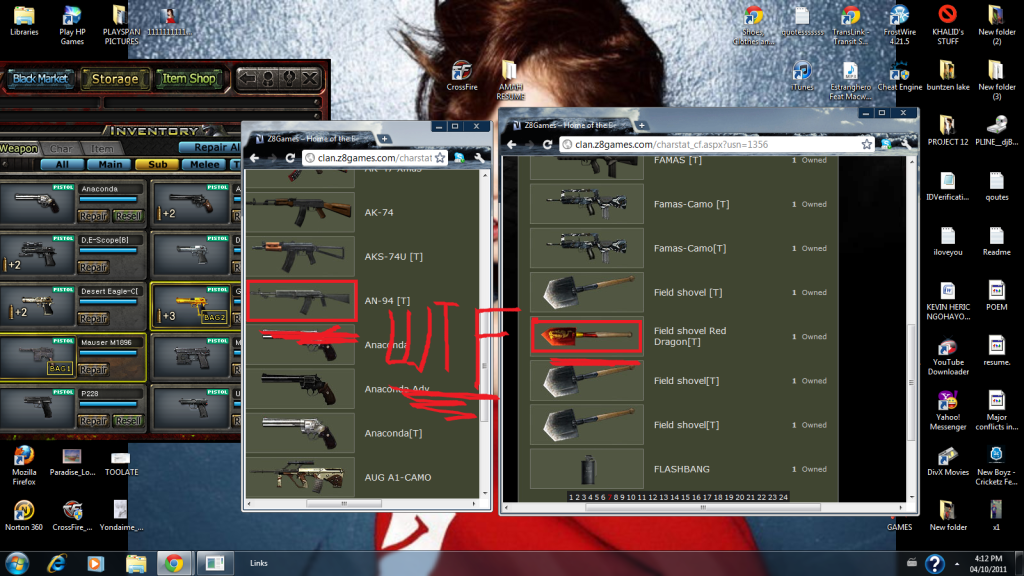Screen dimensions: 1024x576
Task: Click the game's back arrow icon
Action: click(x=245, y=77)
